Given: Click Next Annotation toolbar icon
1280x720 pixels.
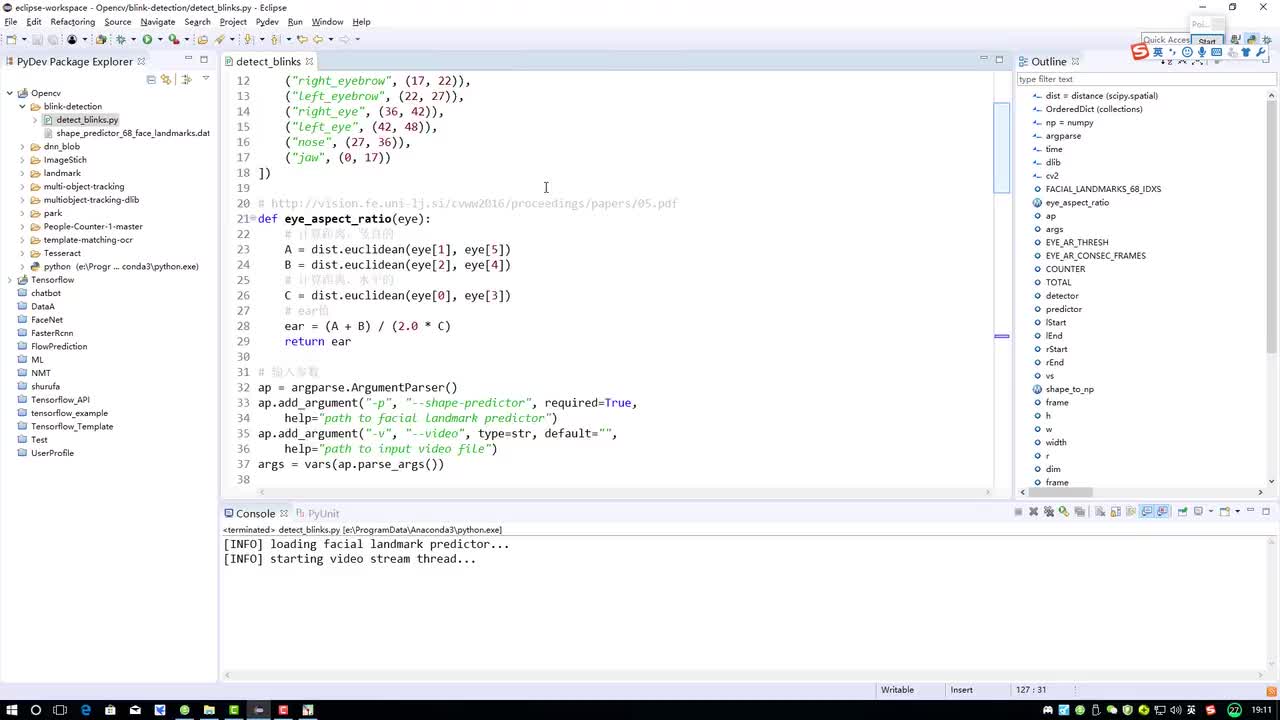Looking at the screenshot, I should click(x=249, y=39).
